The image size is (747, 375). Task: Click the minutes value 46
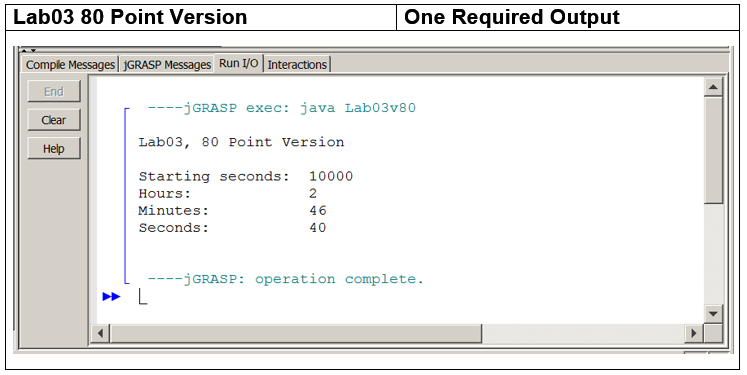click(x=318, y=211)
